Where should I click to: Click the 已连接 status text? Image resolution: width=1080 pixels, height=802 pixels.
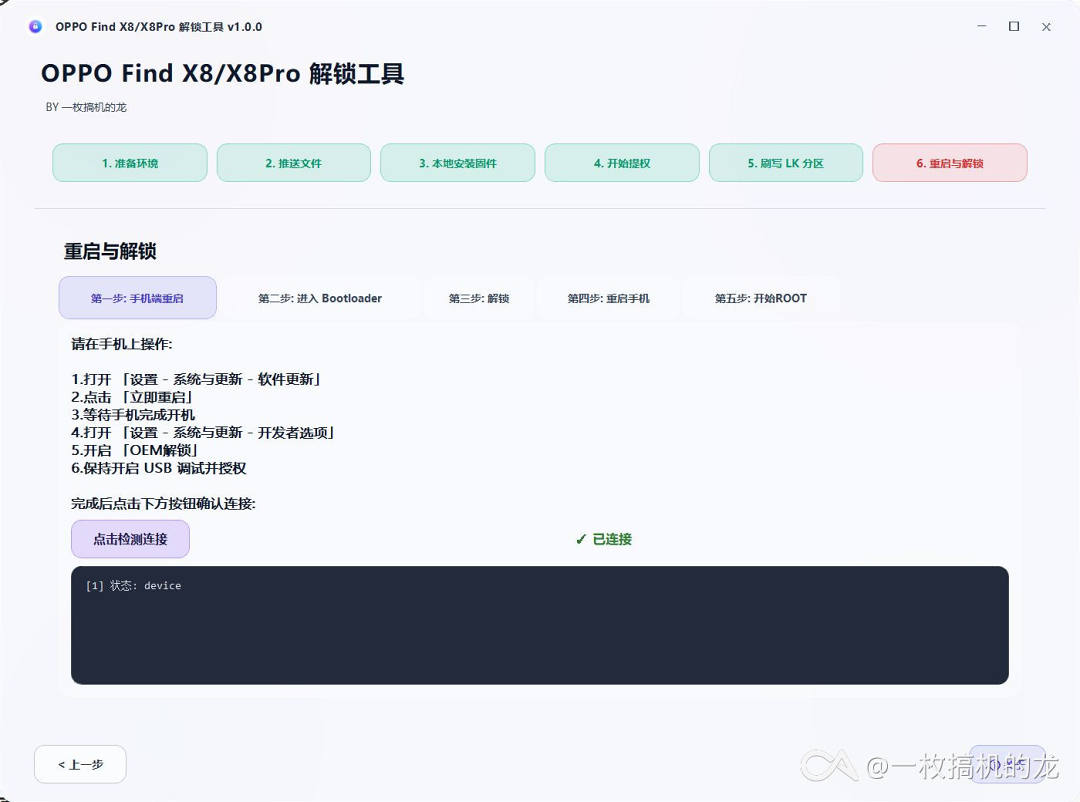coord(604,539)
